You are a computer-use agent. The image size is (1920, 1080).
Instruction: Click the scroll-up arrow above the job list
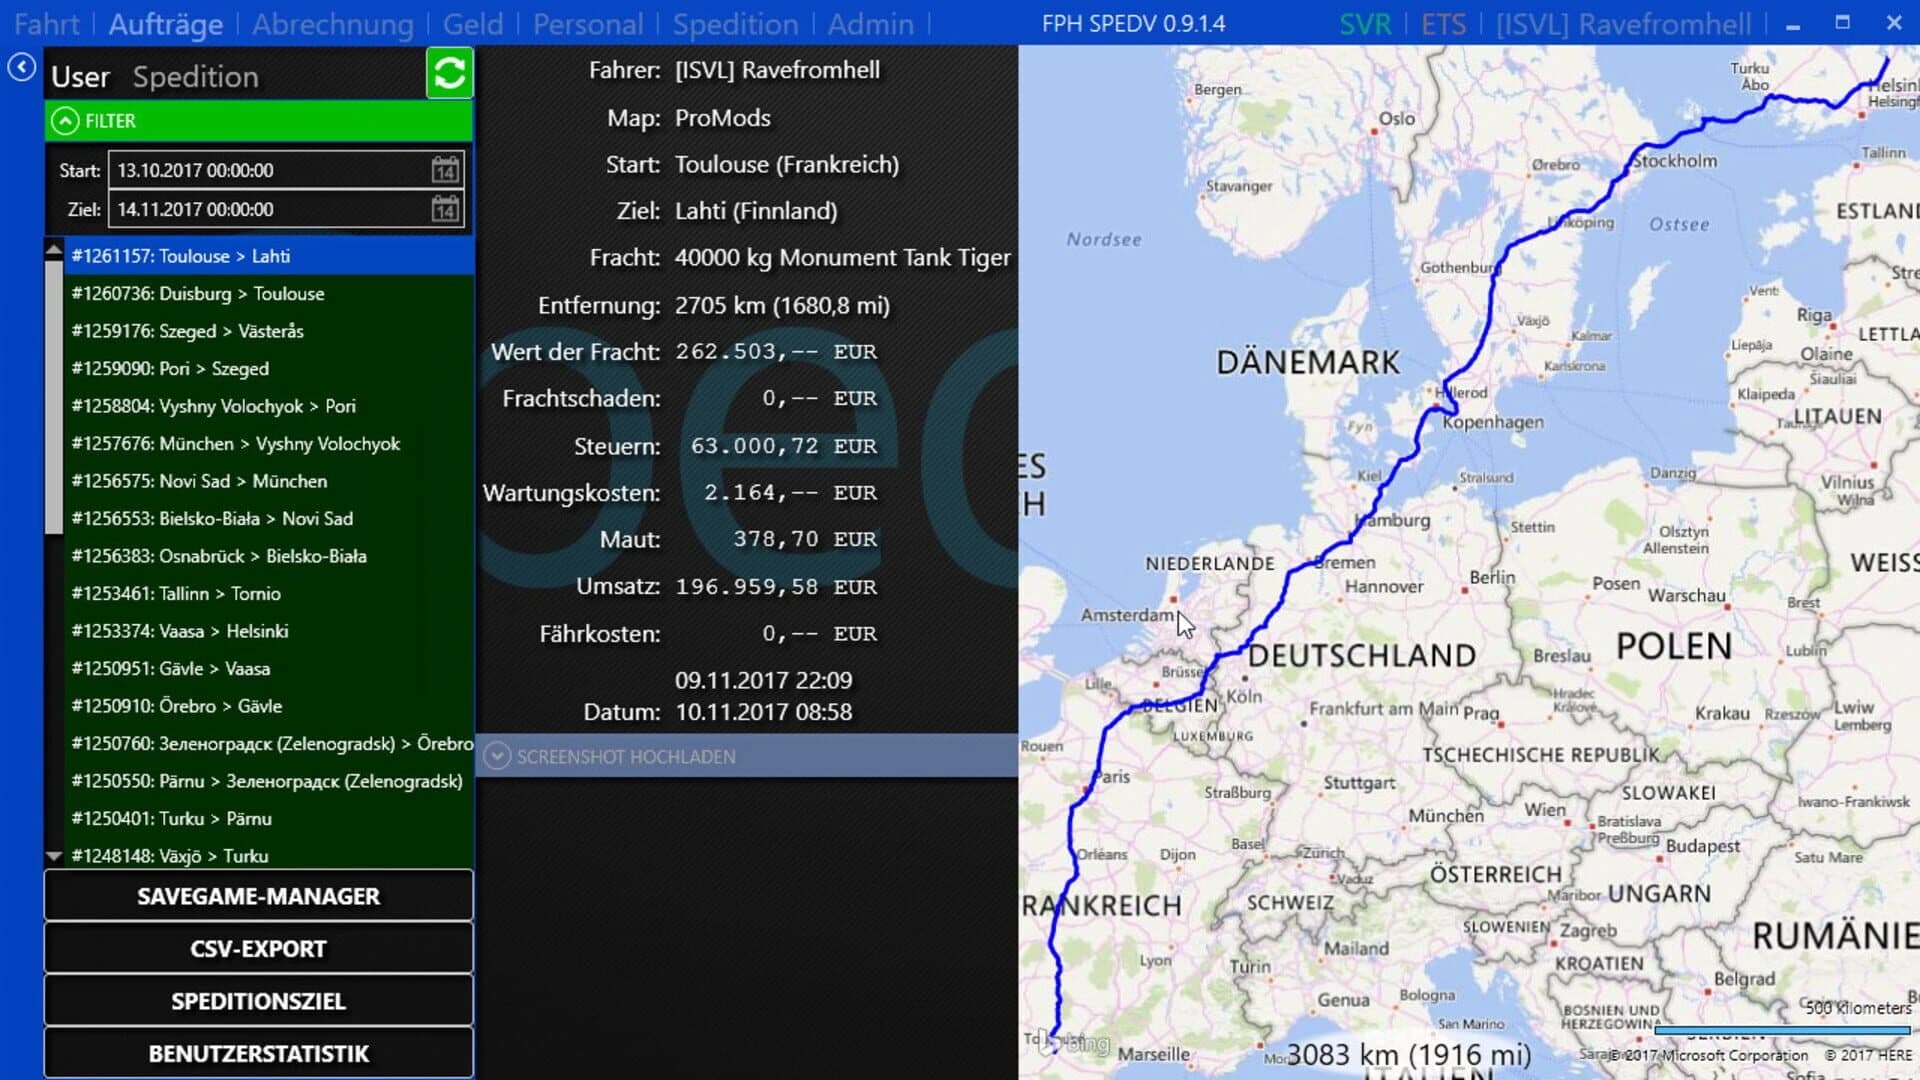53,250
